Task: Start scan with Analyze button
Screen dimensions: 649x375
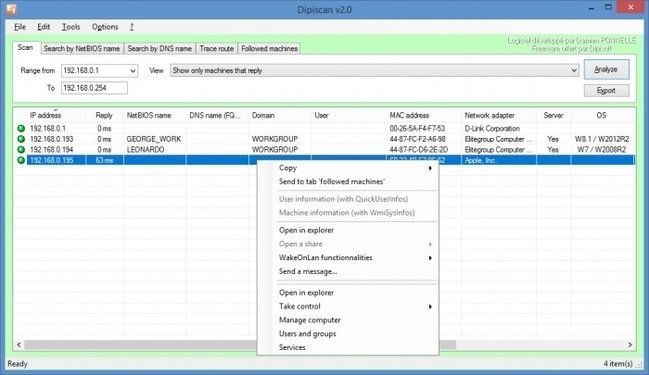Action: [606, 70]
